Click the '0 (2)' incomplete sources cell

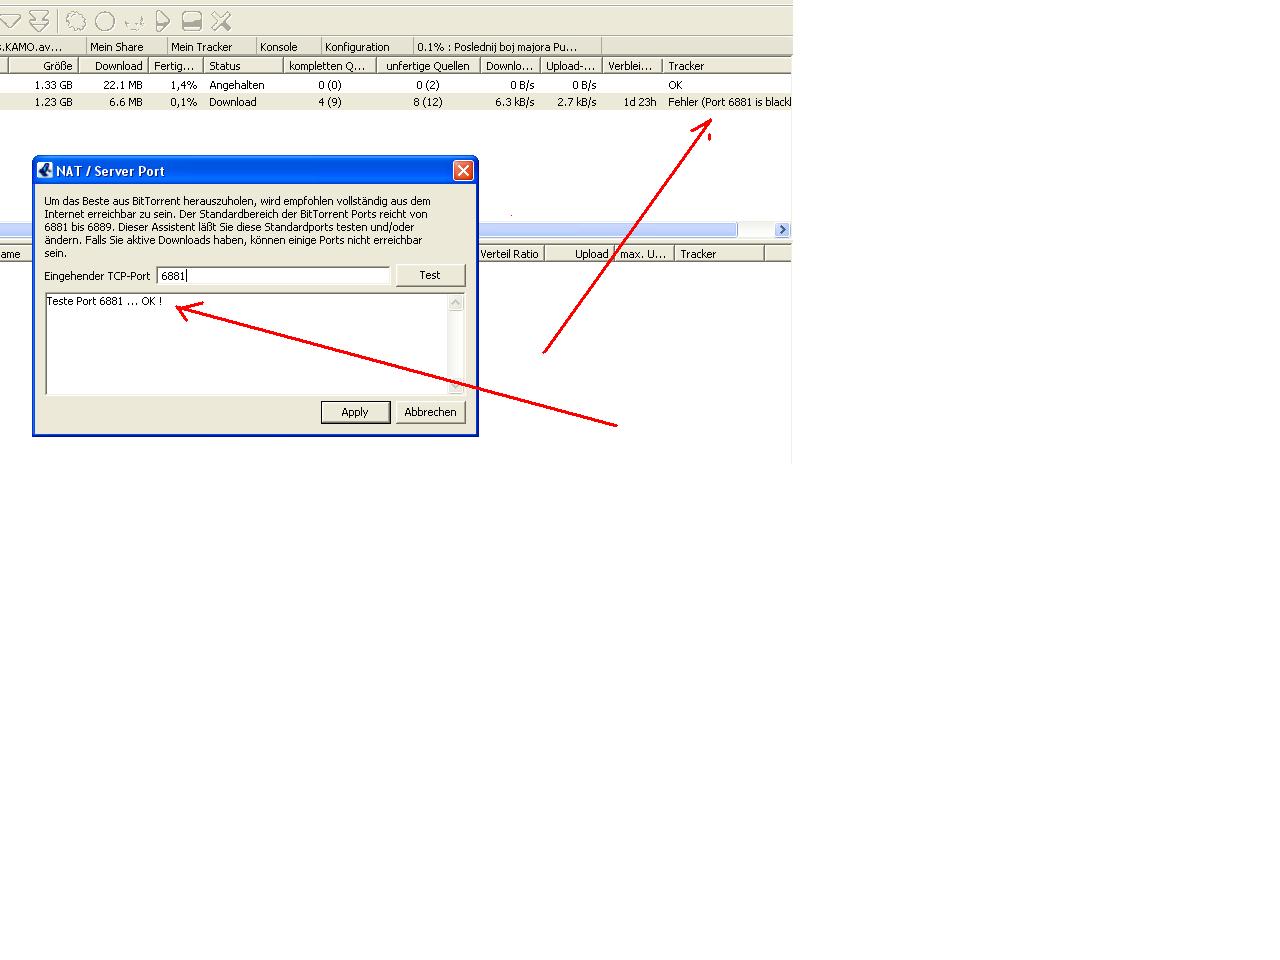[x=428, y=85]
